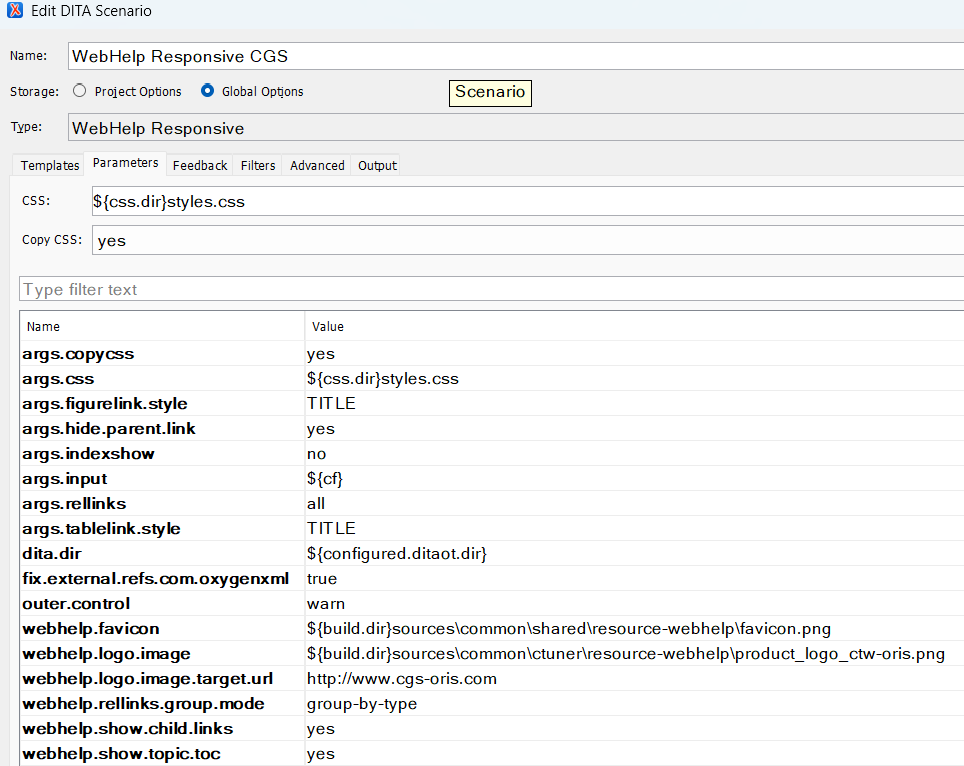Click the TITLE value of args.figurelink.style

point(331,404)
